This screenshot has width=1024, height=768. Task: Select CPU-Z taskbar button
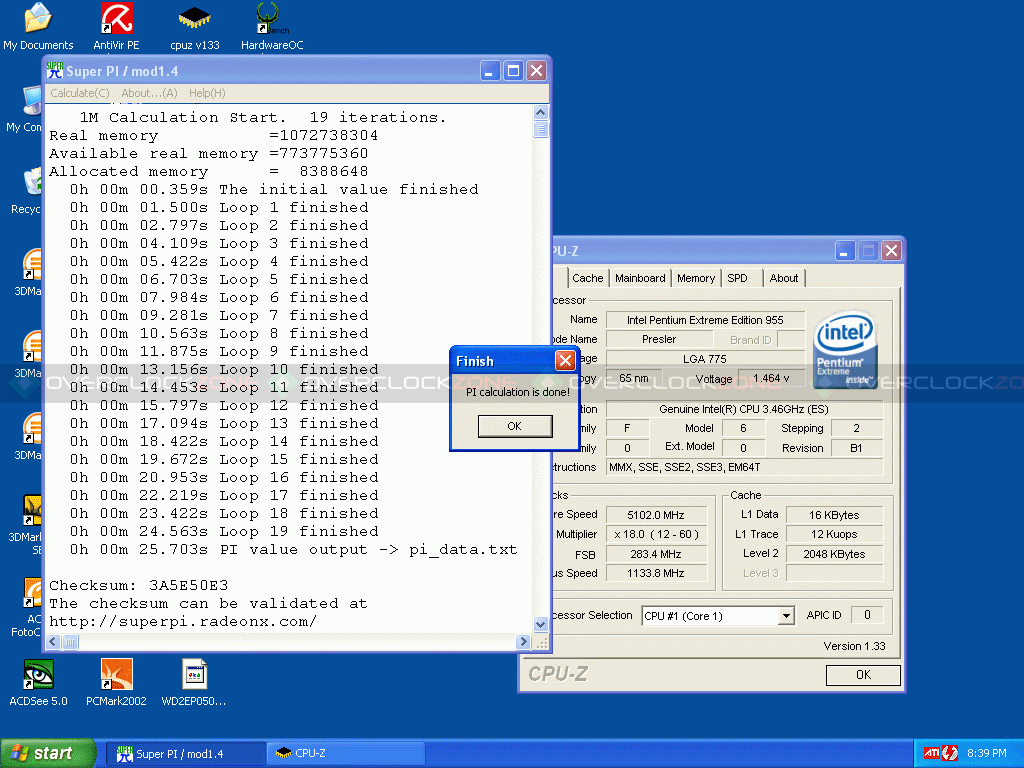coord(346,754)
